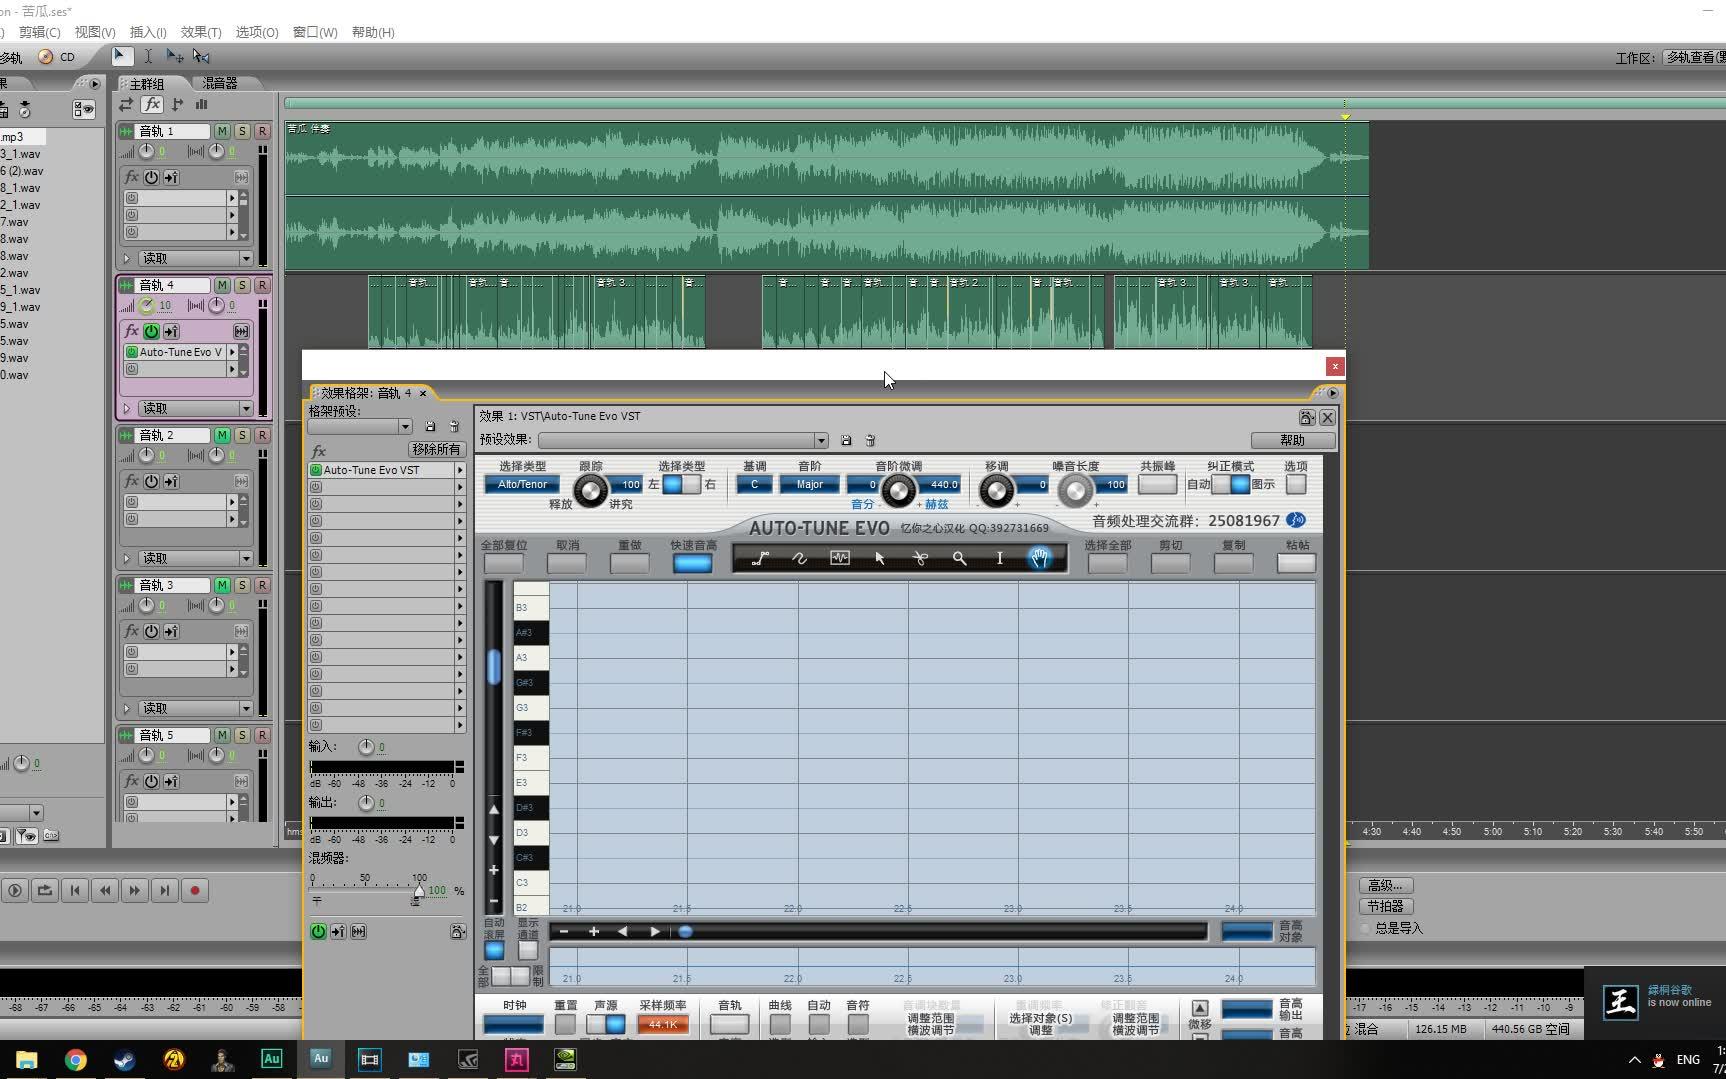This screenshot has width=1726, height=1079.
Task: Toggle power for 音轨 4 effects rack
Action: [x=151, y=331]
